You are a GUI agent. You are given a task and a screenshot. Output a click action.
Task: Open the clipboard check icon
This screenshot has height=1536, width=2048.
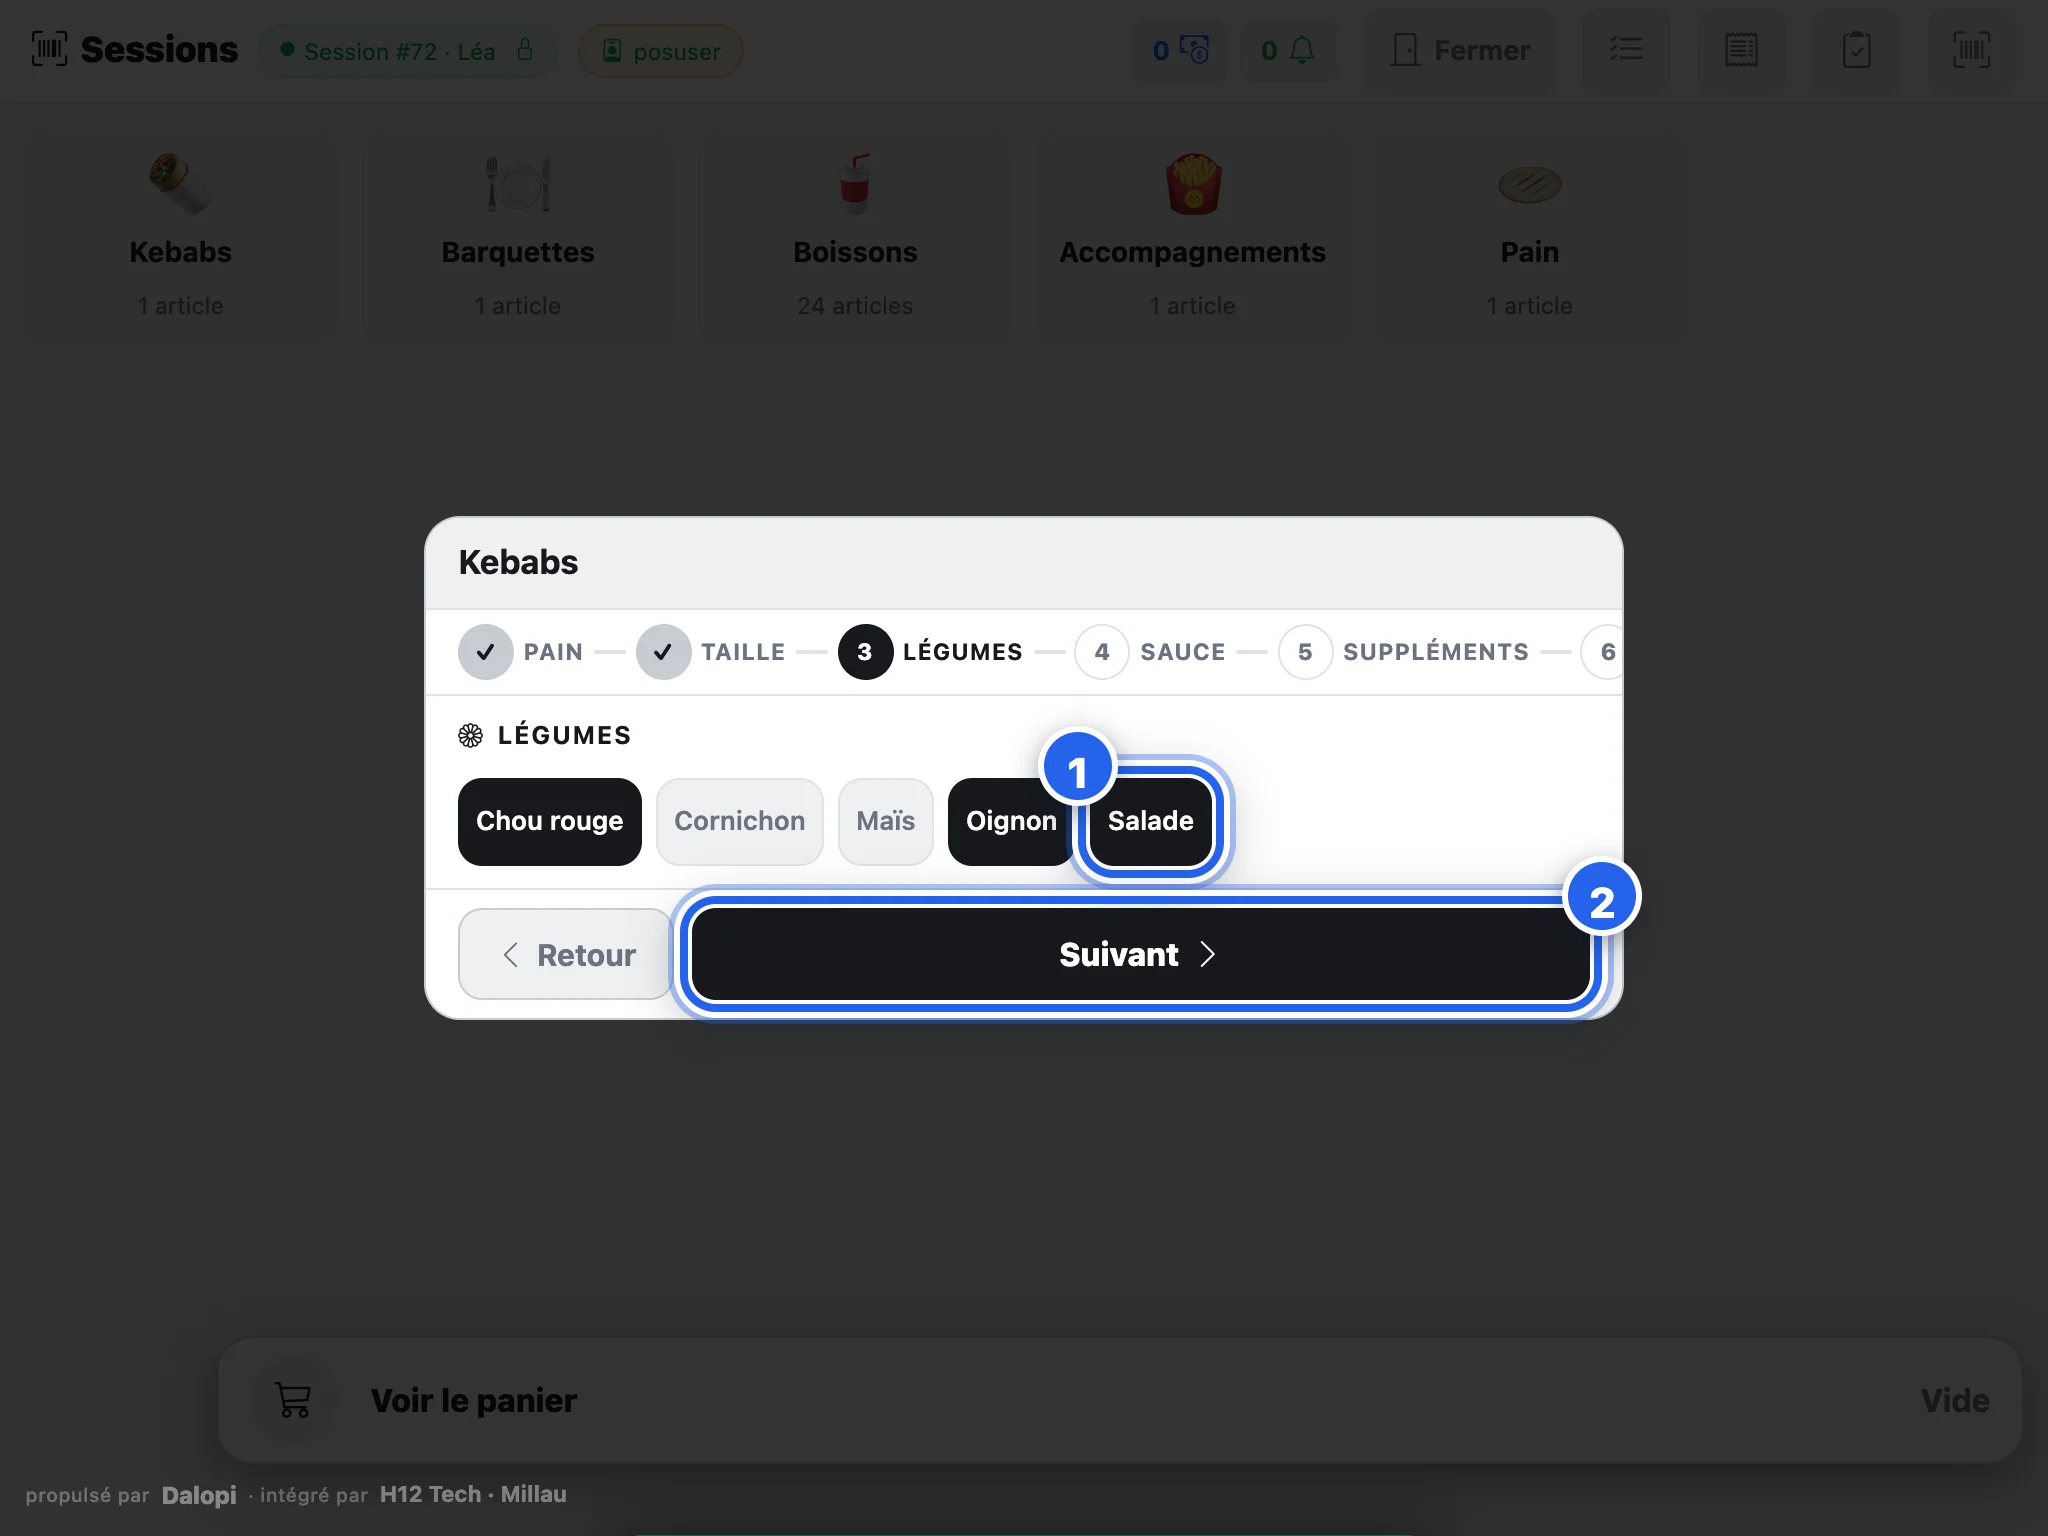coord(1856,50)
